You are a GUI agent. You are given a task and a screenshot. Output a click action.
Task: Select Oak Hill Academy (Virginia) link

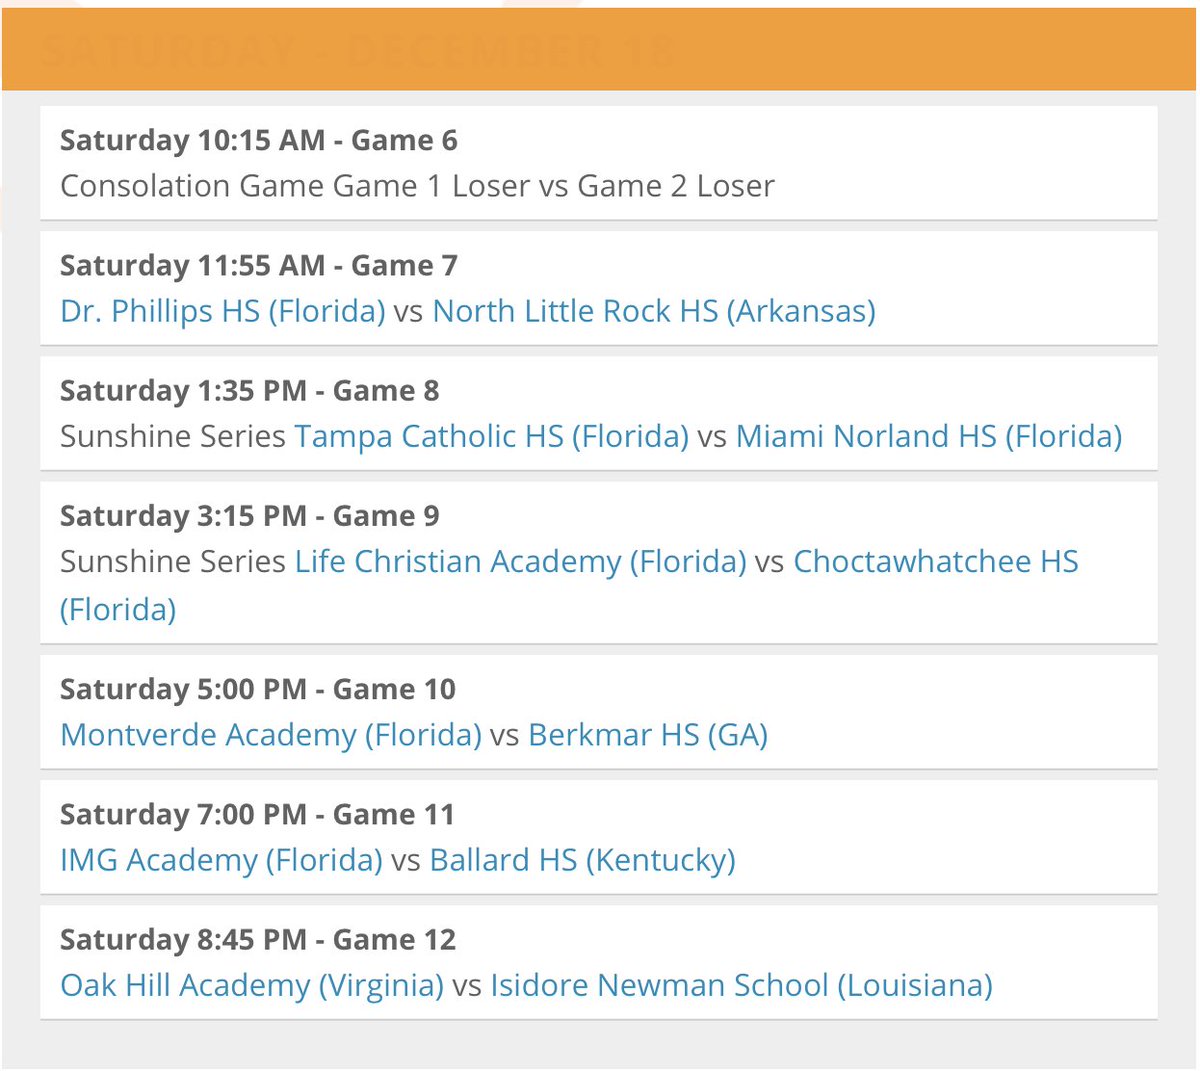coord(252,985)
